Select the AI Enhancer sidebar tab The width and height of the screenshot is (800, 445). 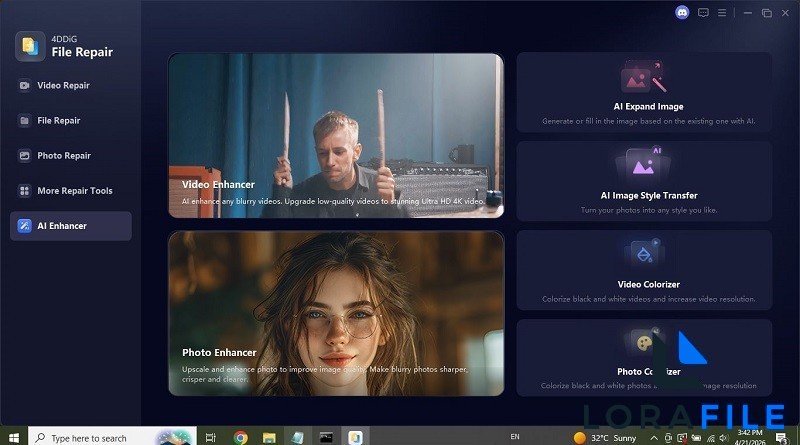click(62, 226)
